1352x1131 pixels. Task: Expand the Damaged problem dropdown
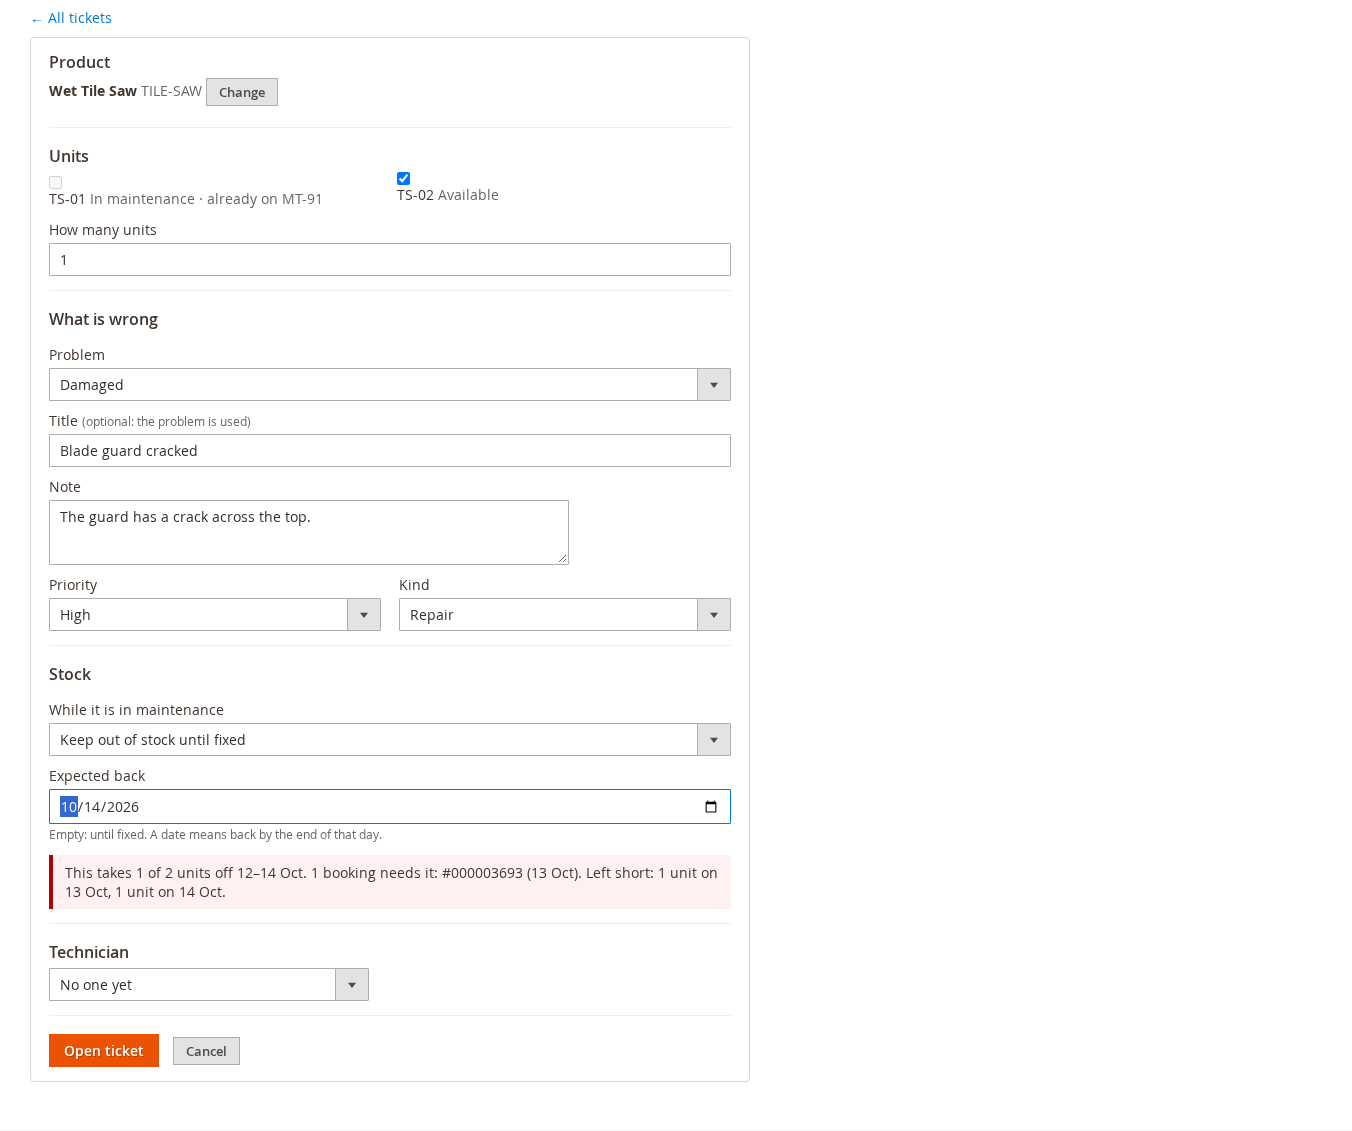point(390,385)
